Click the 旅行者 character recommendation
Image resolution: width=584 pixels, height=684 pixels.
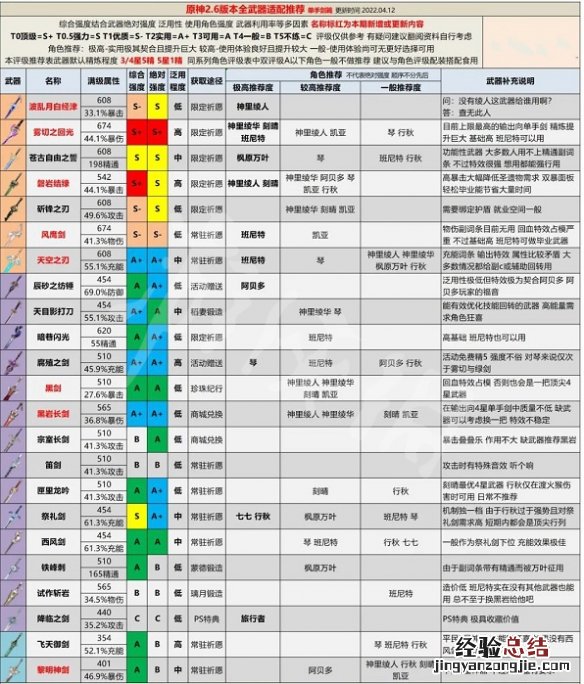[253, 619]
